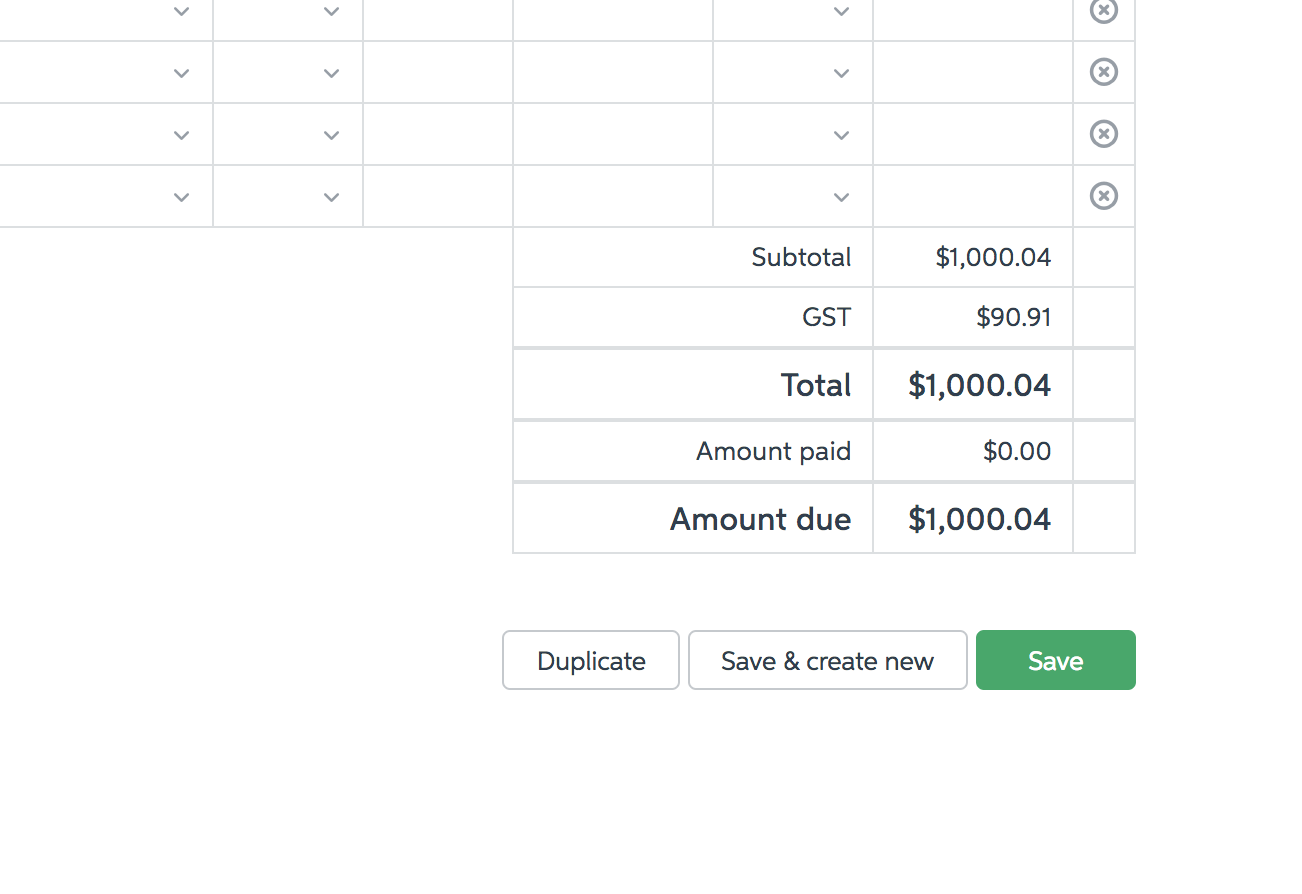Open the second dropdown in the second-to-last row
The image size is (1302, 894).
331,135
